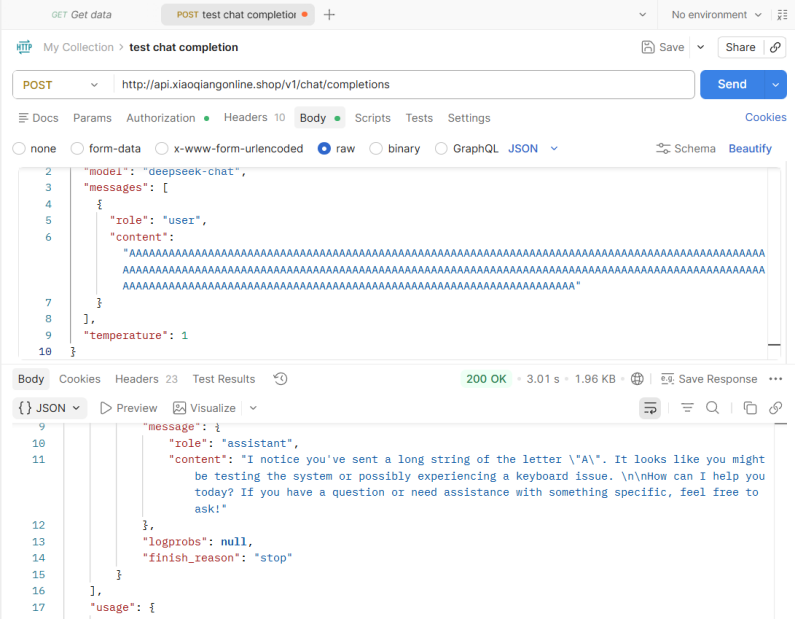Switch to the Get data tab
The width and height of the screenshot is (796, 619).
click(x=82, y=15)
